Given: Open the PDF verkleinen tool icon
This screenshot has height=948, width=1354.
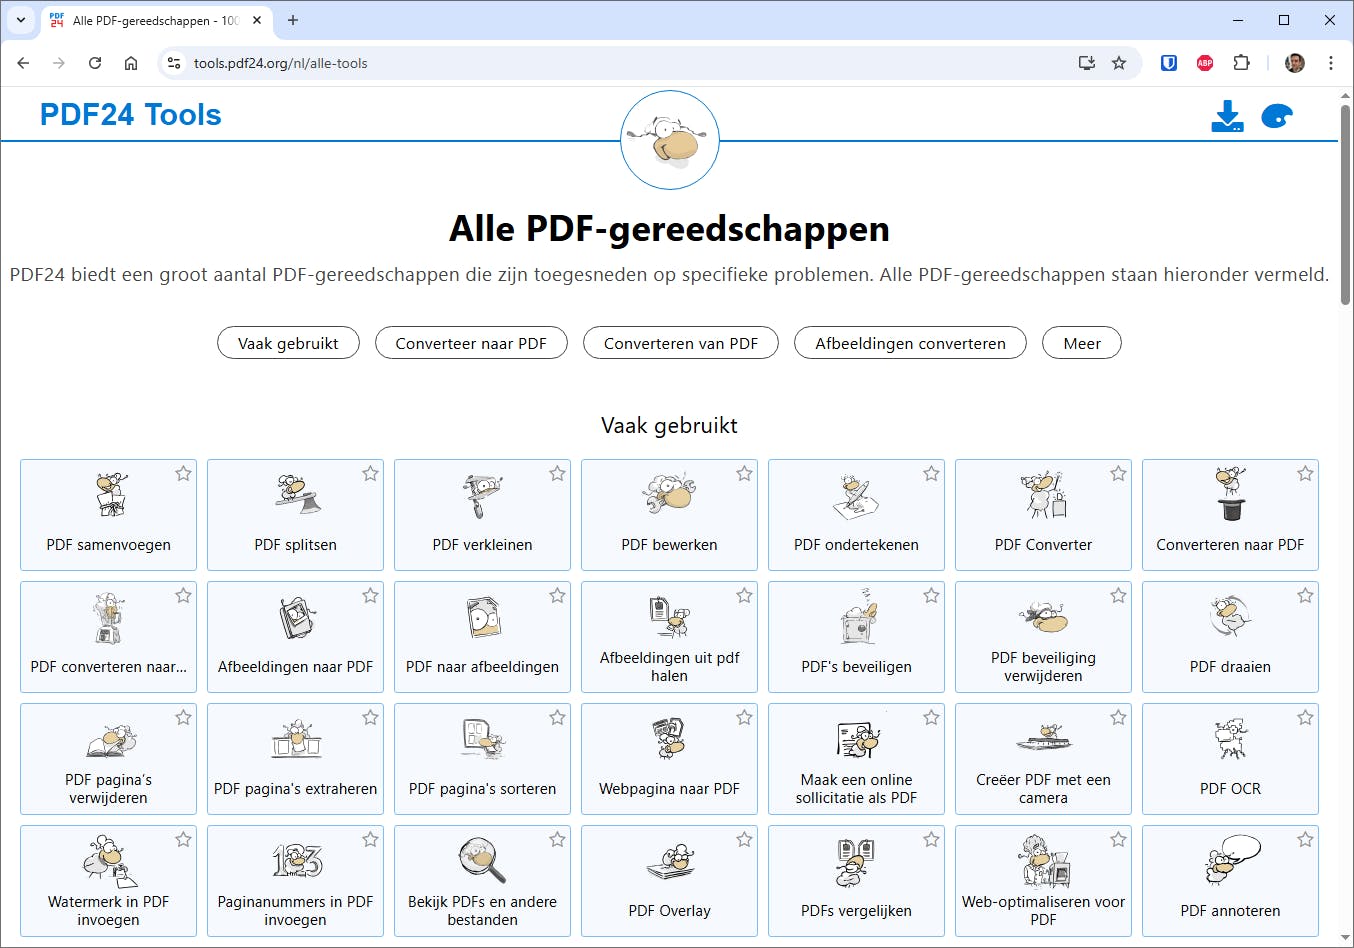Looking at the screenshot, I should (483, 494).
